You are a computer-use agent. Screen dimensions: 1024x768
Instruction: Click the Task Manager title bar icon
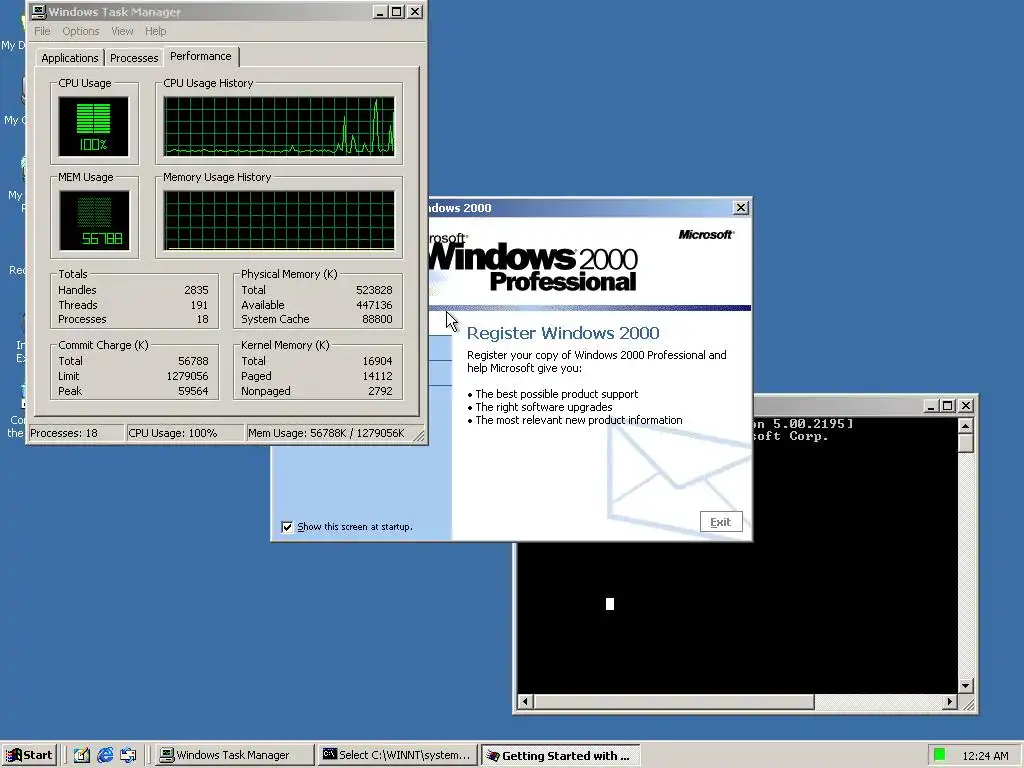39,12
